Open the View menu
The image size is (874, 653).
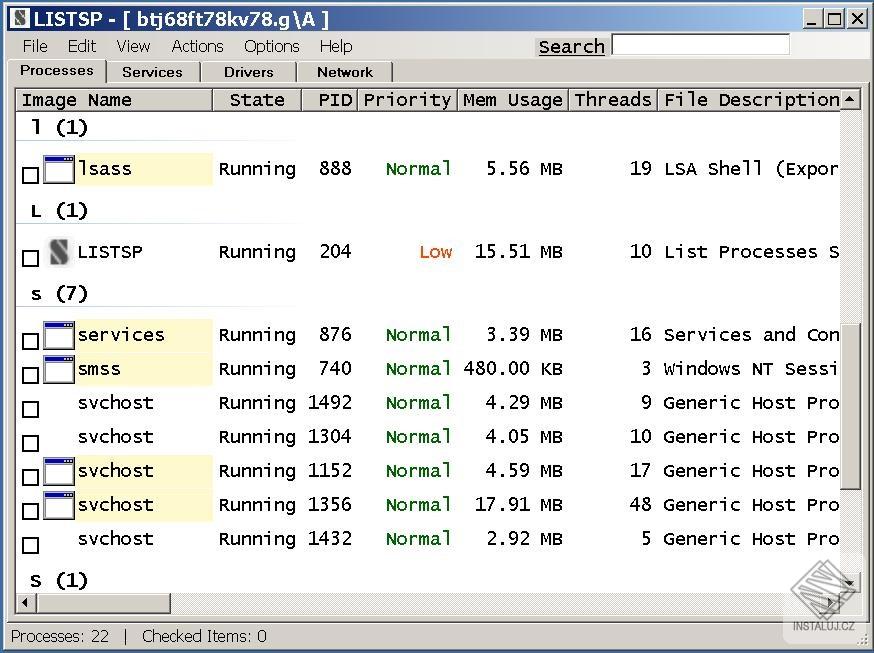click(133, 46)
